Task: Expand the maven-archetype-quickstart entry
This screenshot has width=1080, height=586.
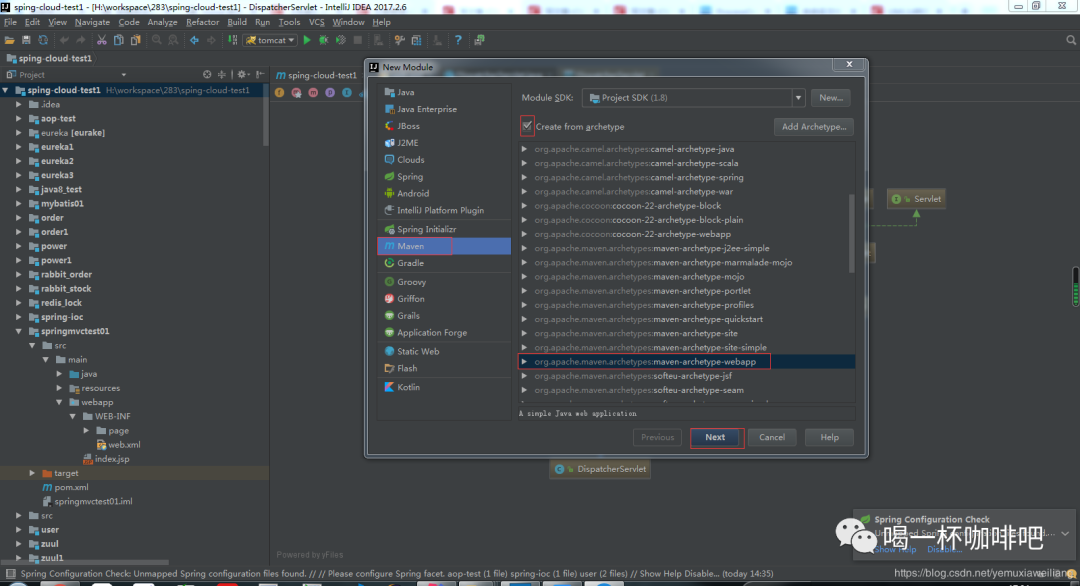Action: [524, 319]
